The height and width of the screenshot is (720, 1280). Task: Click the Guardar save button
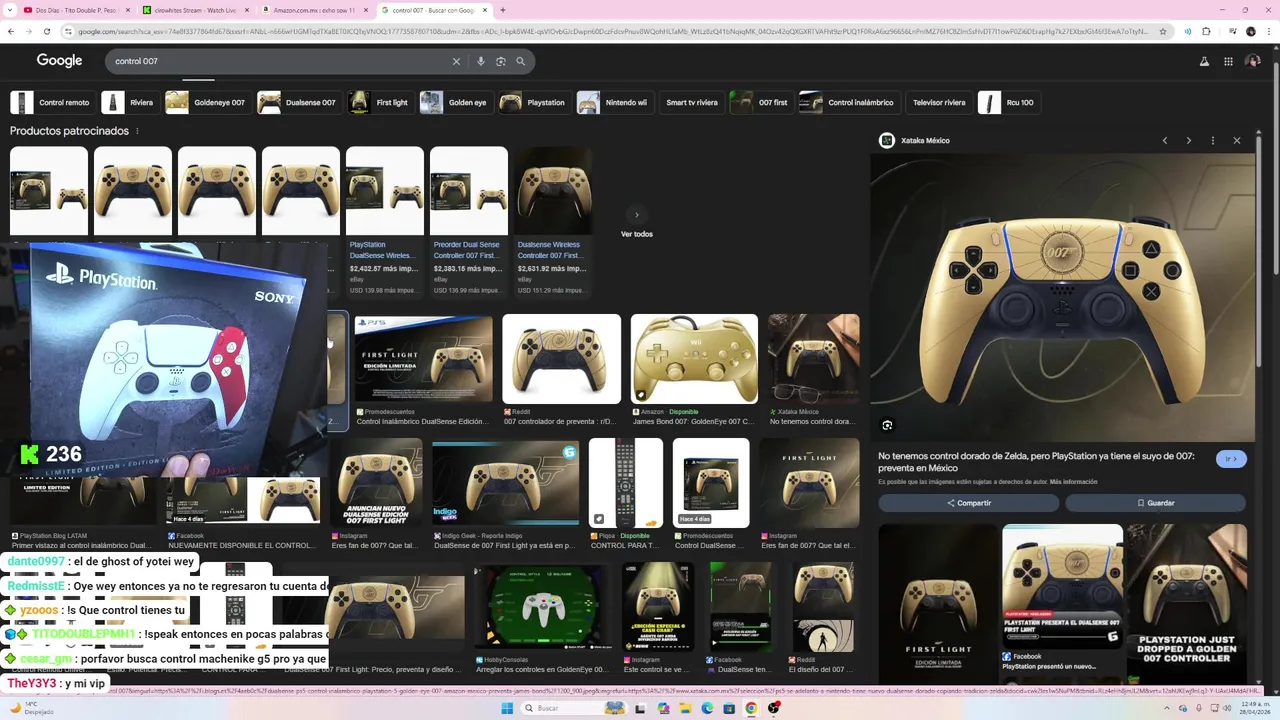[1155, 503]
